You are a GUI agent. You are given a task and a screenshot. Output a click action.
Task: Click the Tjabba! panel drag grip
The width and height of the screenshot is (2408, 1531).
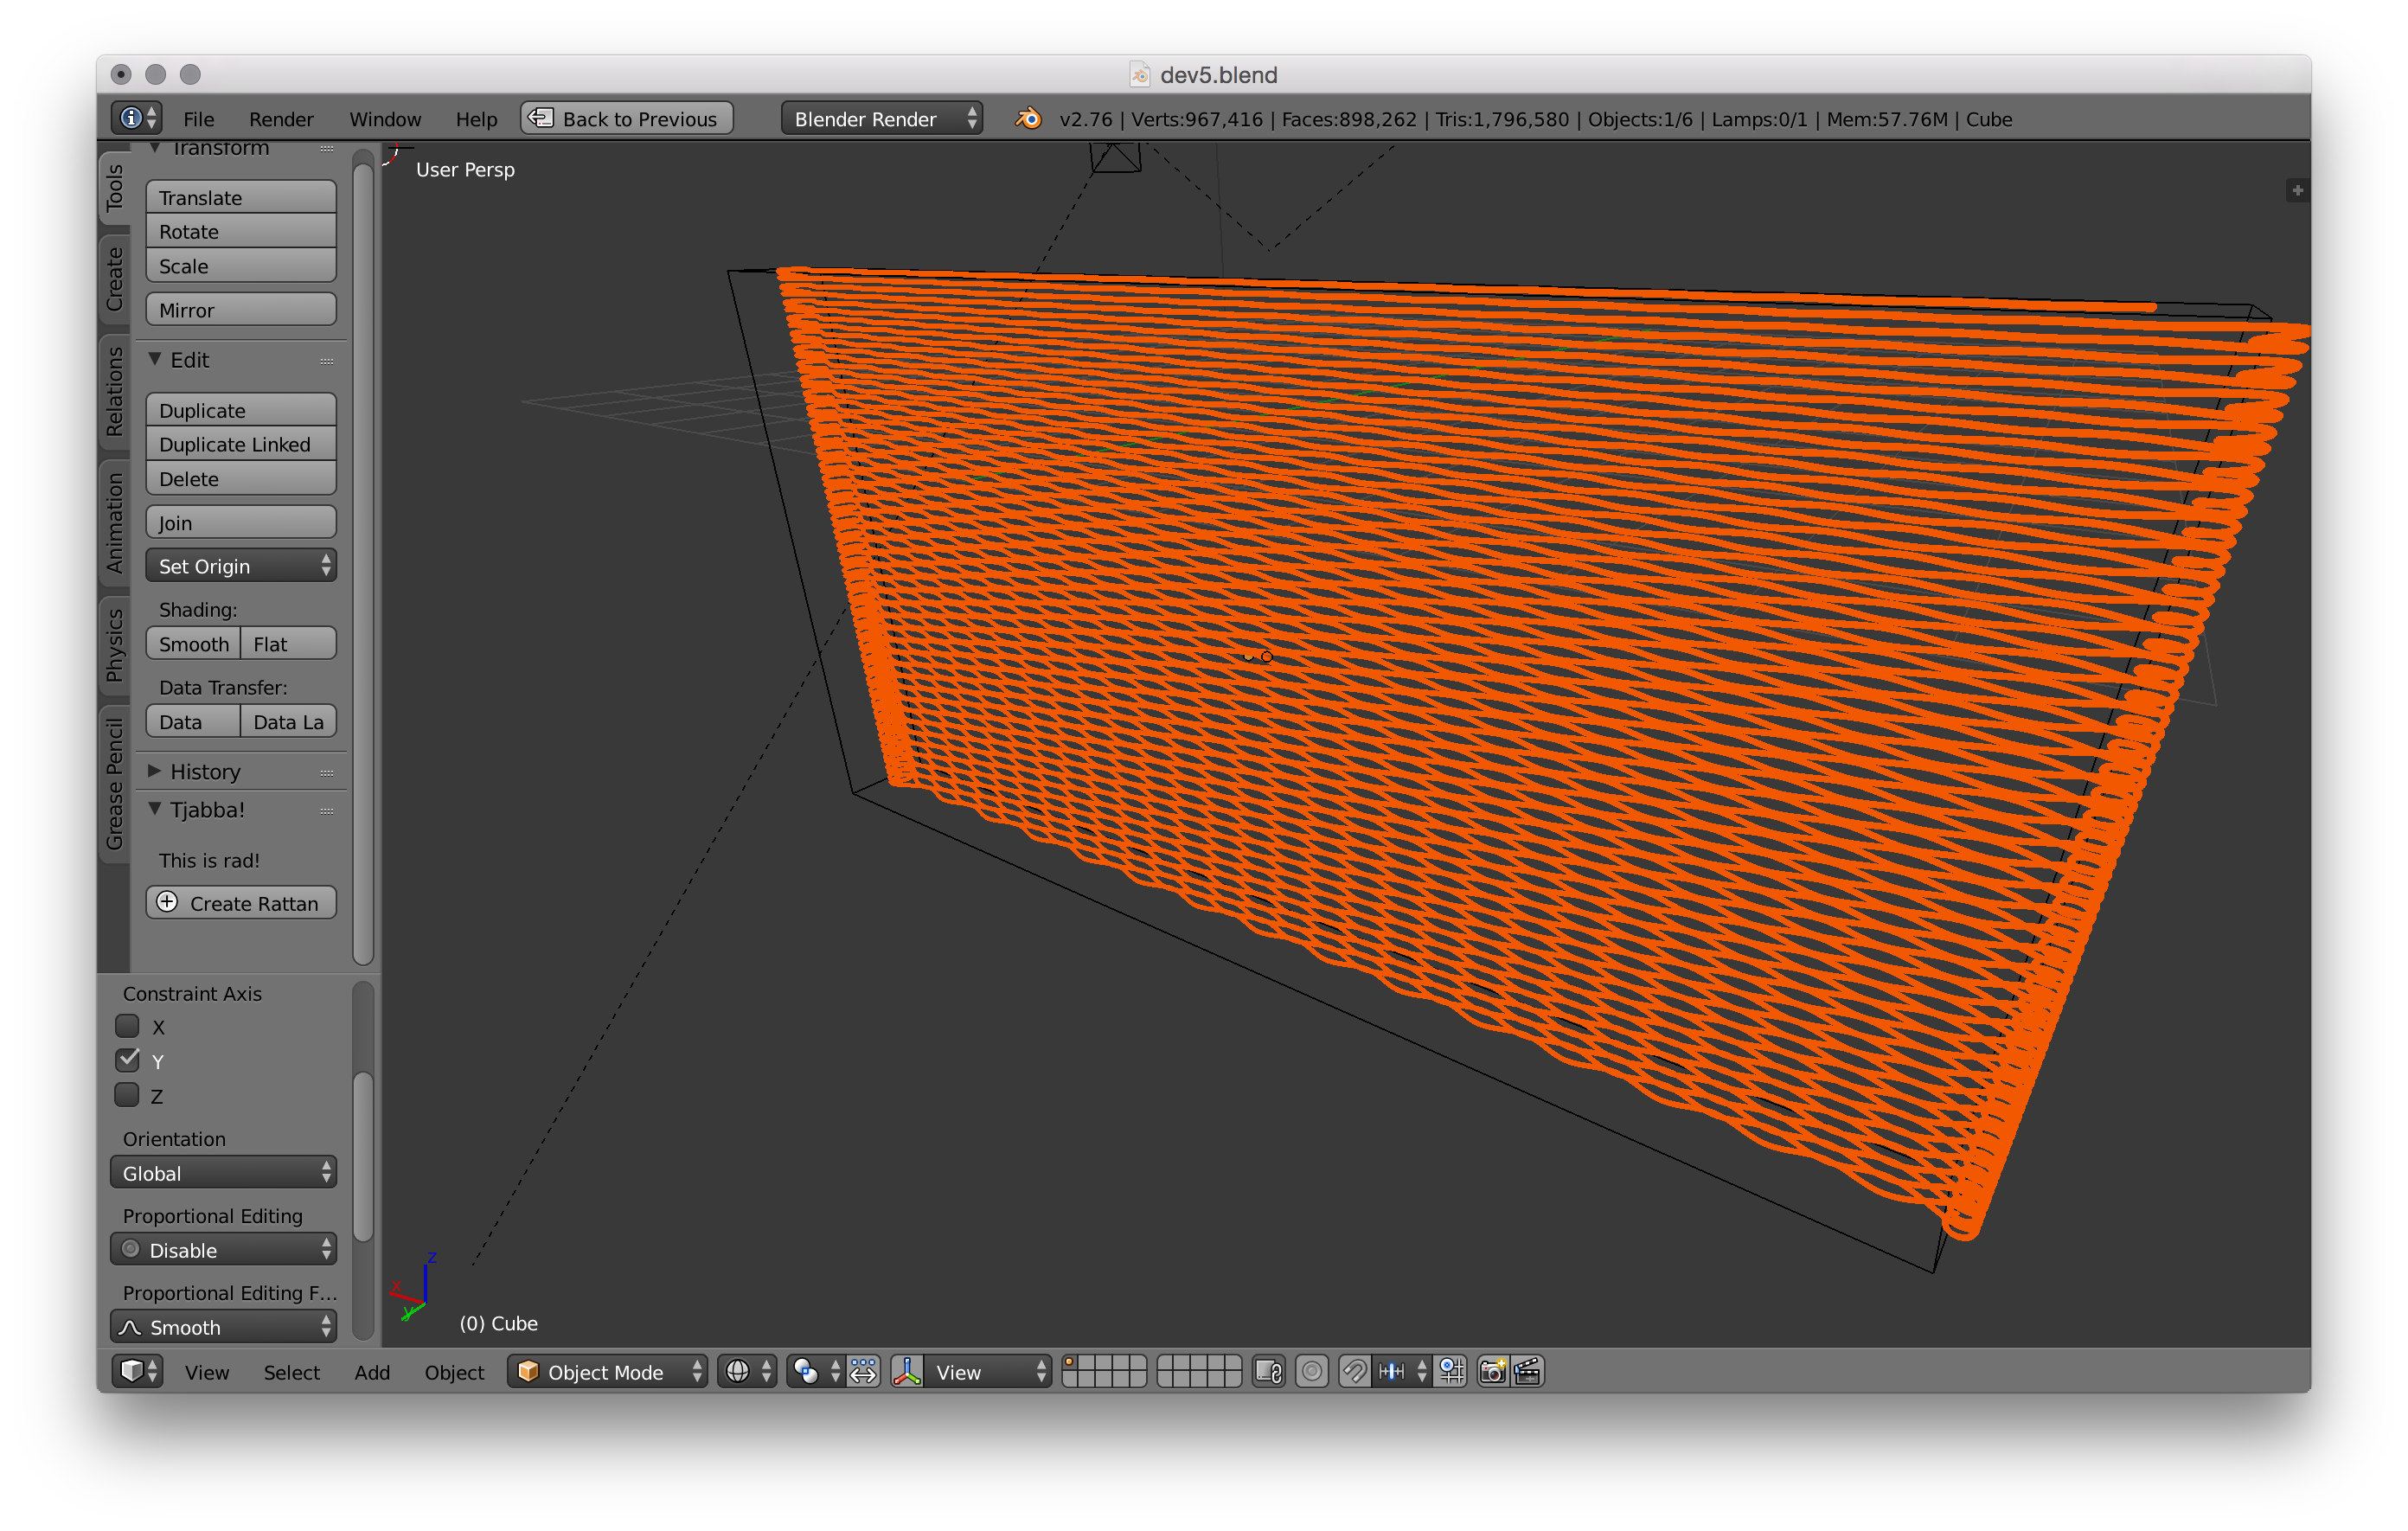click(326, 811)
